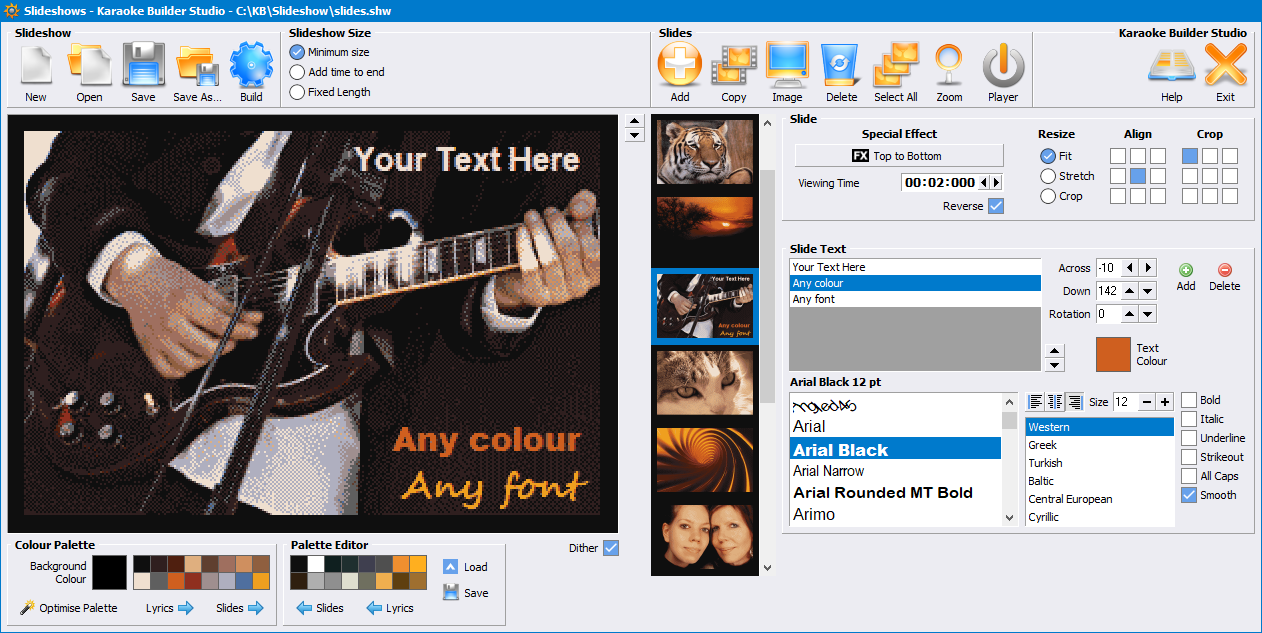Click the Optimise Palette button
This screenshot has width=1262, height=633.
pos(69,608)
